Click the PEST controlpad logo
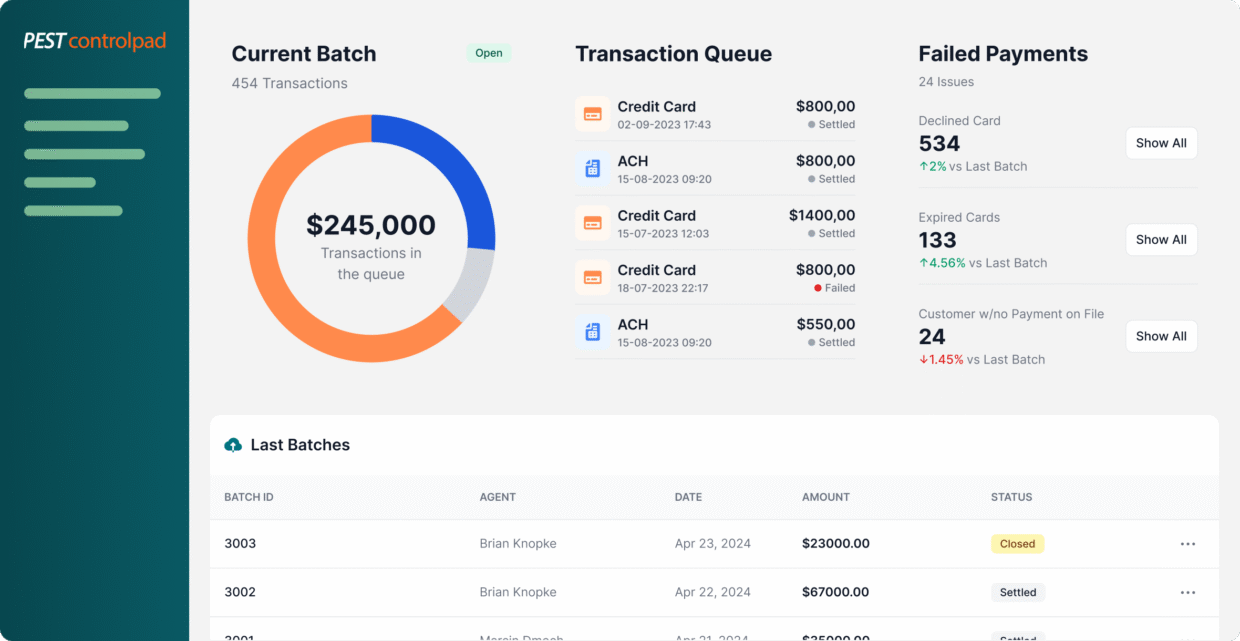 pyautogui.click(x=95, y=41)
